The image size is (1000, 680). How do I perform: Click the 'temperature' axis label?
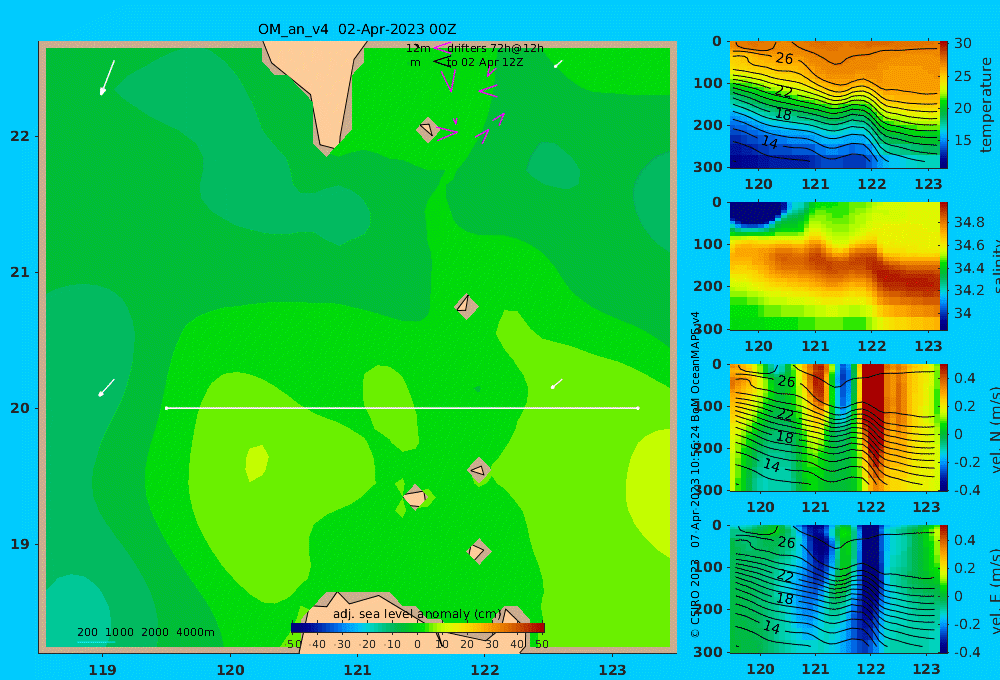click(x=987, y=105)
